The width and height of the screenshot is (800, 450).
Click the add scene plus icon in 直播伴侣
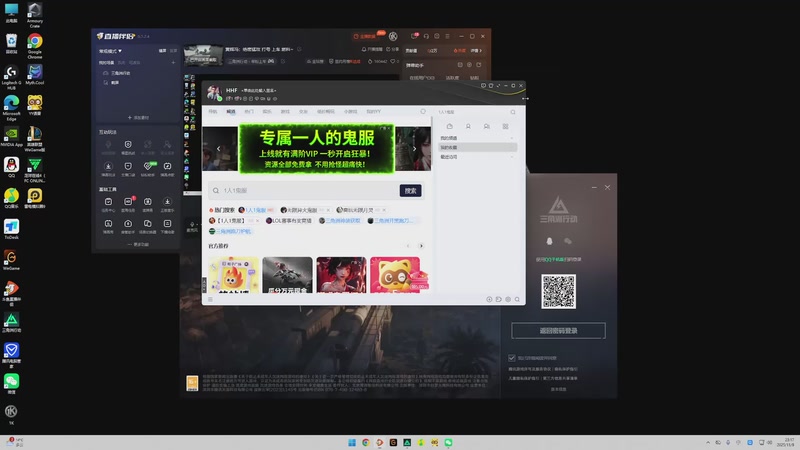pyautogui.click(x=173, y=62)
